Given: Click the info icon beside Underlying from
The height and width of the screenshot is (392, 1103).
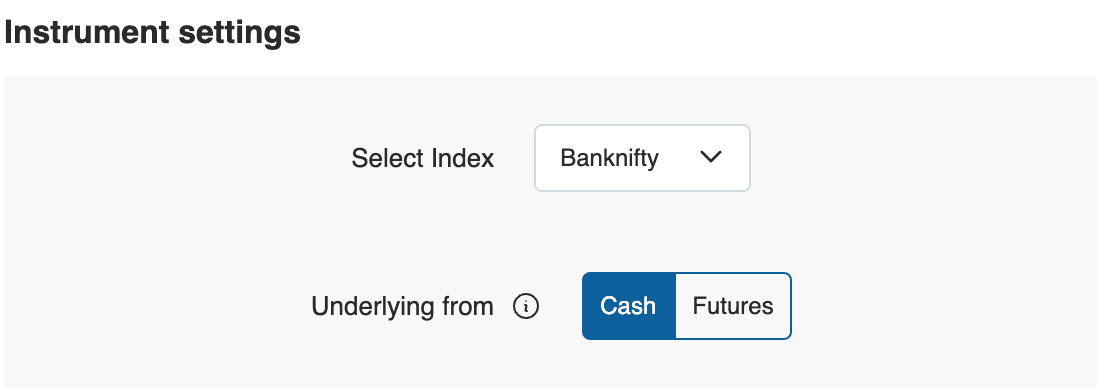Looking at the screenshot, I should click(x=526, y=307).
